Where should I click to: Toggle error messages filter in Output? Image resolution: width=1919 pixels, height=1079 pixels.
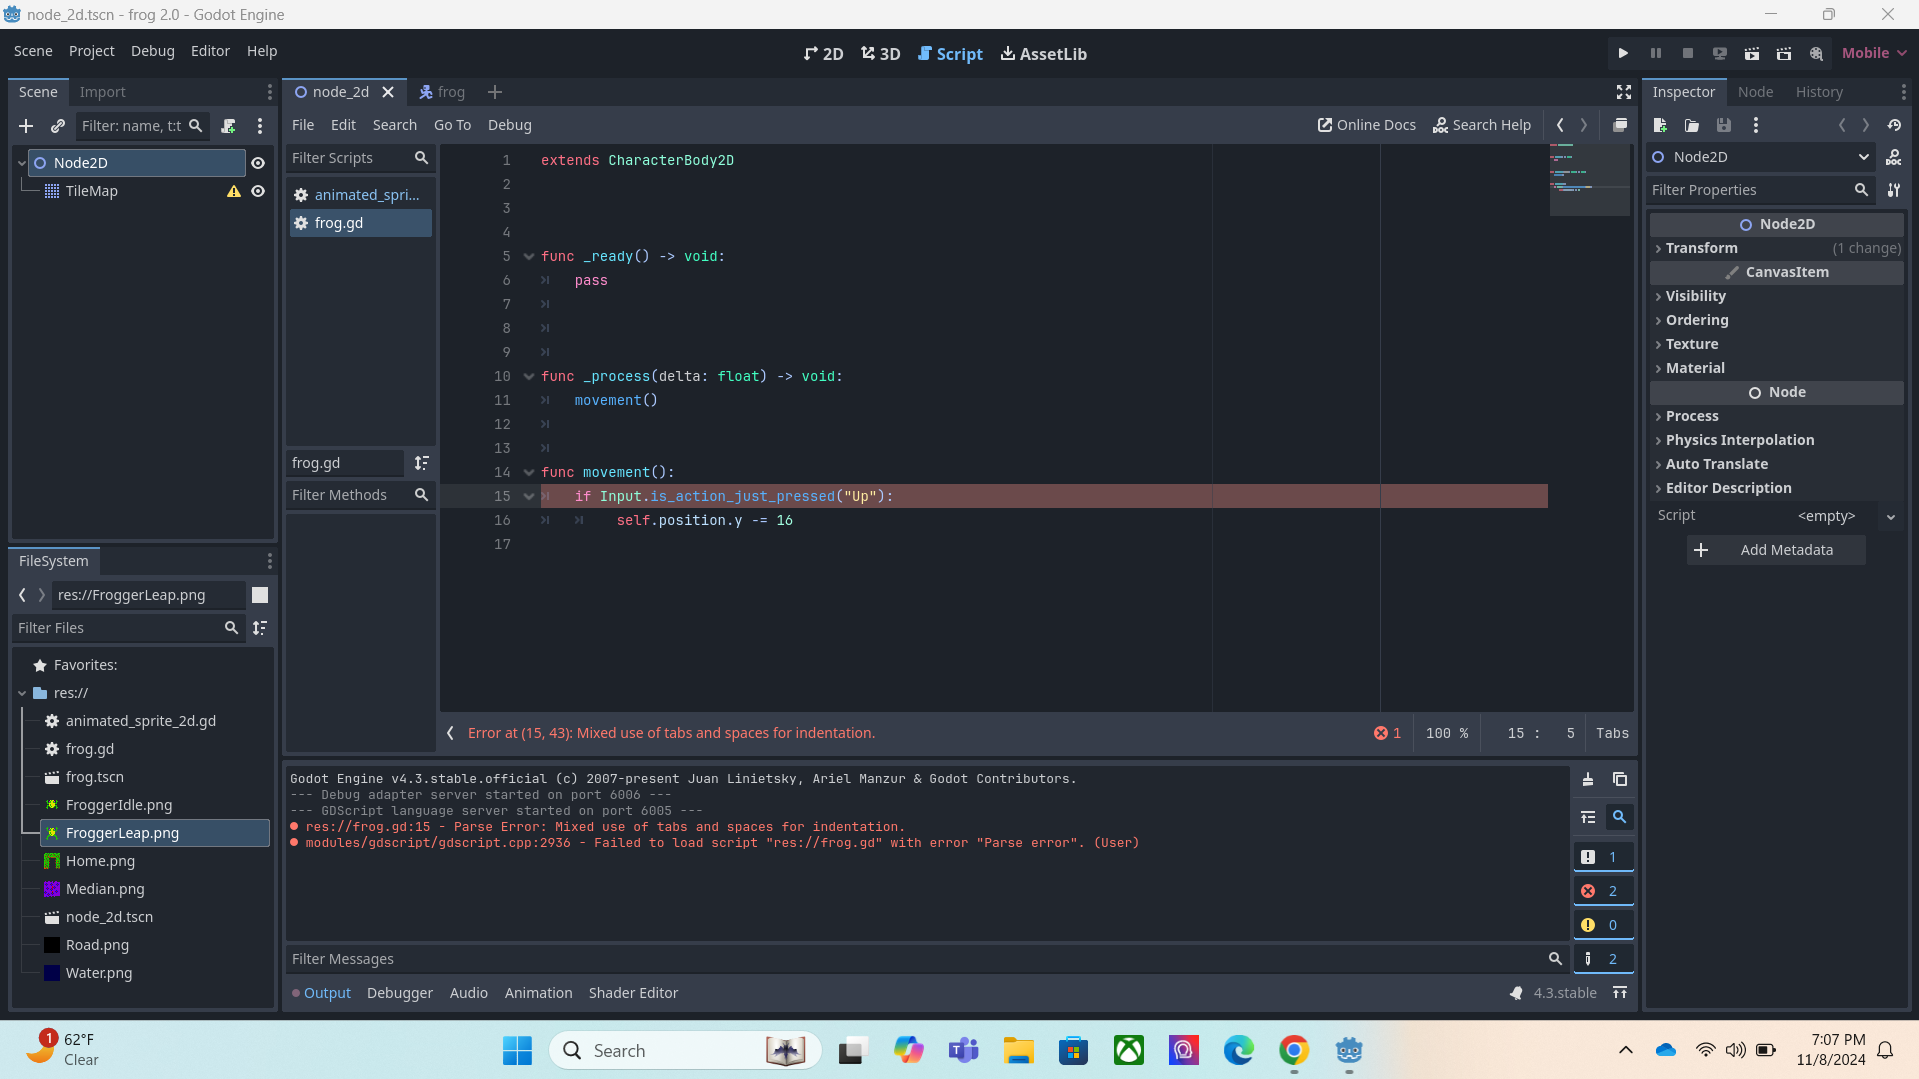(x=1602, y=891)
